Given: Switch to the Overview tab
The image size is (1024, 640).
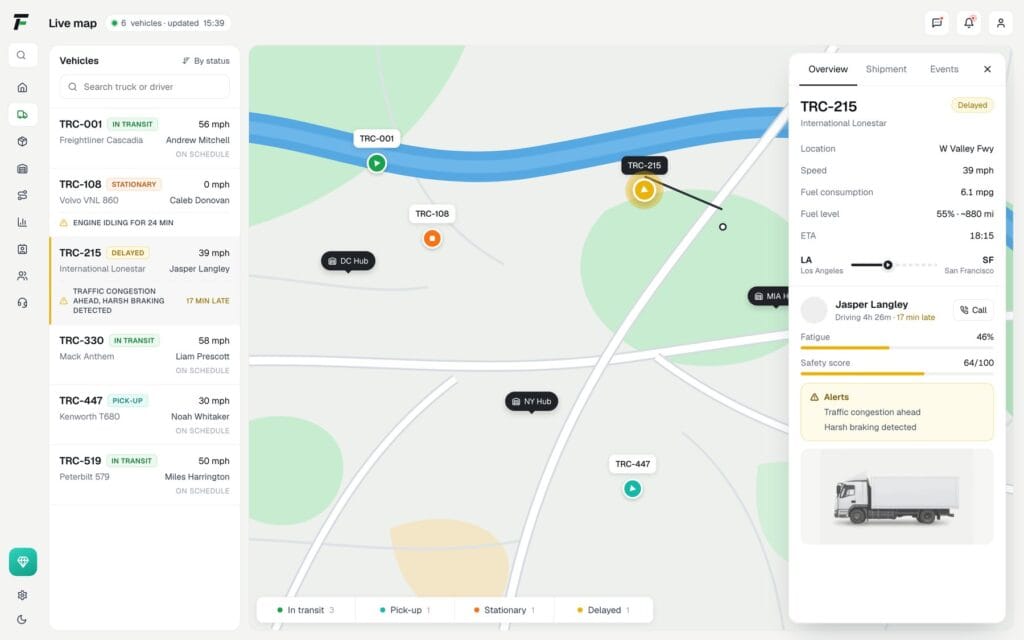Looking at the screenshot, I should tap(827, 69).
